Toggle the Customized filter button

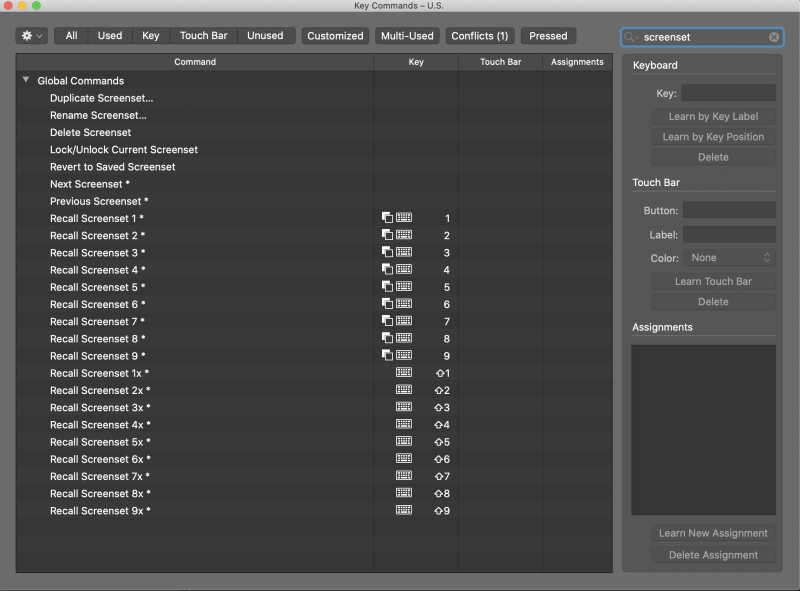(x=335, y=36)
